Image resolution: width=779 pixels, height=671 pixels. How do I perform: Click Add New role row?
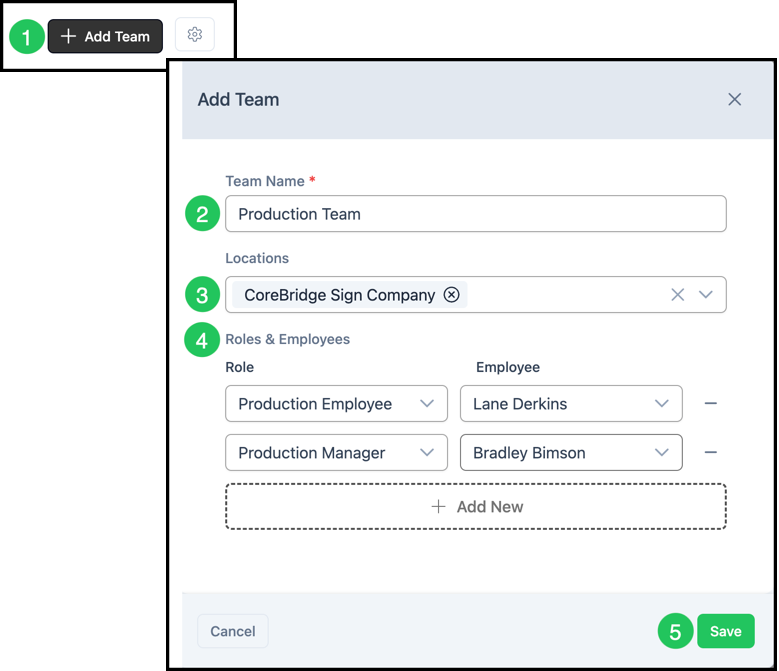coord(475,507)
